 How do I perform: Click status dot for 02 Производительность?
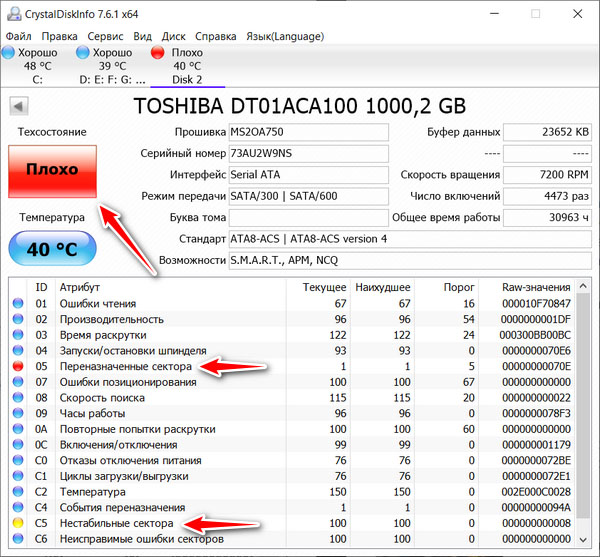[x=18, y=319]
